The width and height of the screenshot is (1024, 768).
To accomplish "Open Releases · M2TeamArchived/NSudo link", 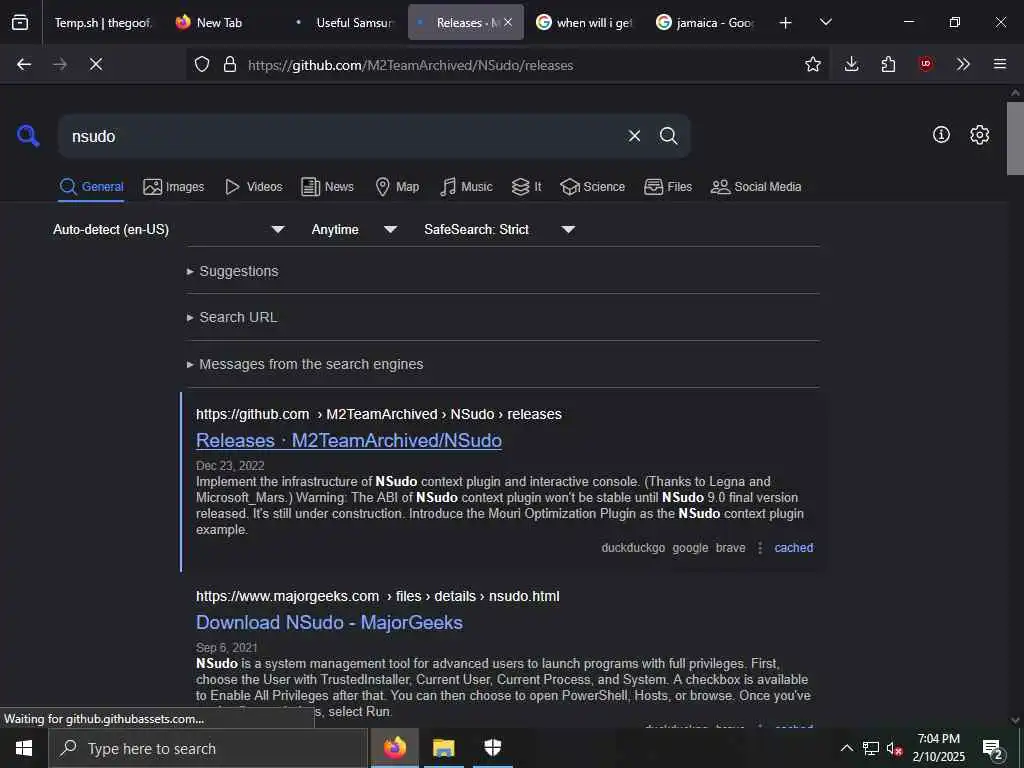I will pos(349,440).
